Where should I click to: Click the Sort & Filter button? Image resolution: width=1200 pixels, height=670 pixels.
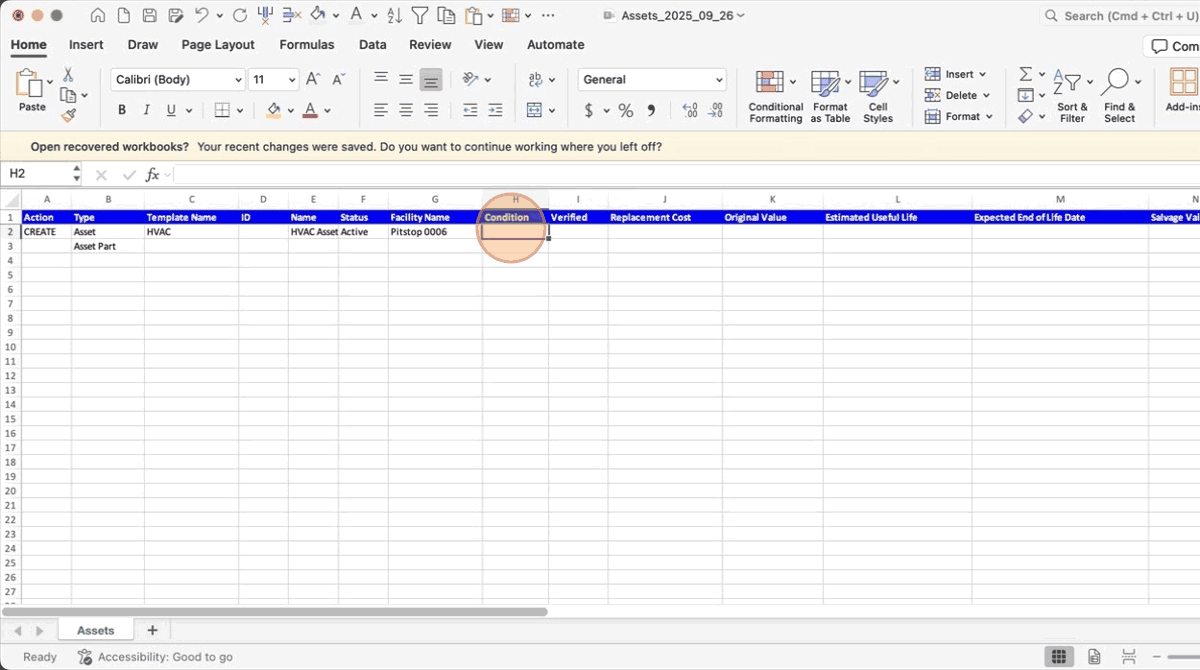[x=1072, y=96]
